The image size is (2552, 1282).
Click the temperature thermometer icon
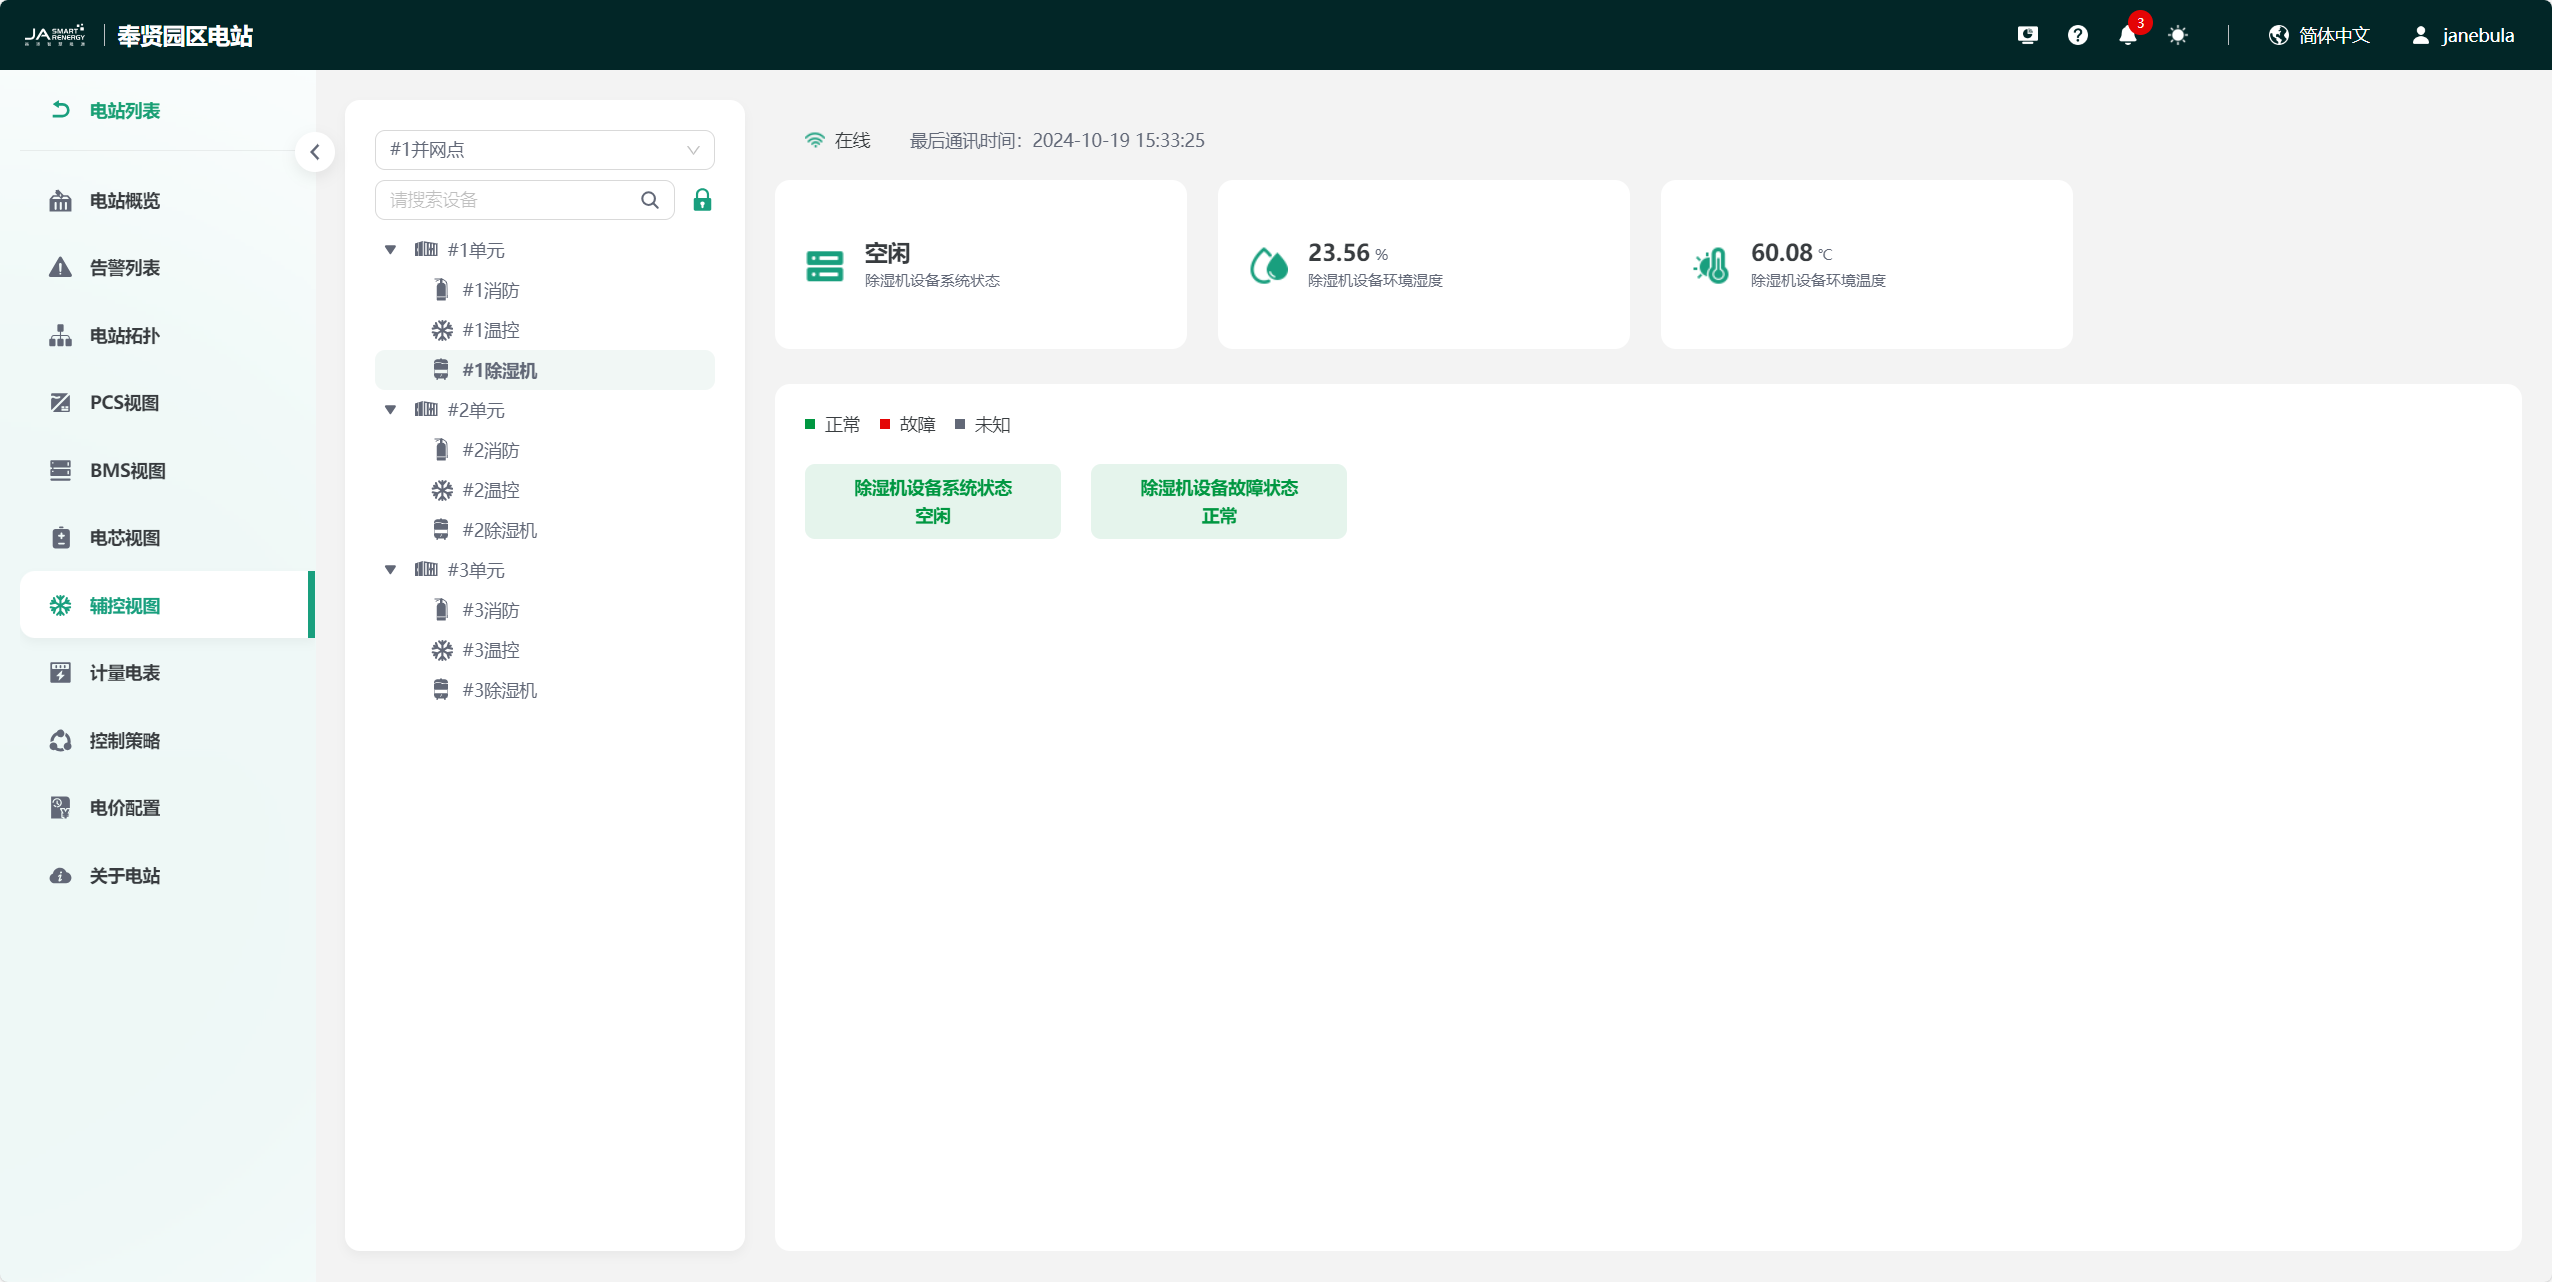(x=1711, y=265)
